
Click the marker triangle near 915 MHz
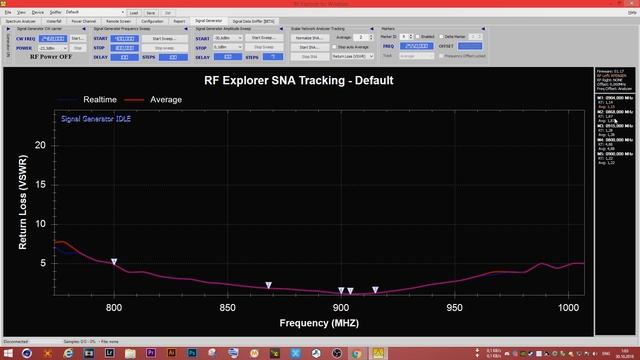[x=375, y=290]
